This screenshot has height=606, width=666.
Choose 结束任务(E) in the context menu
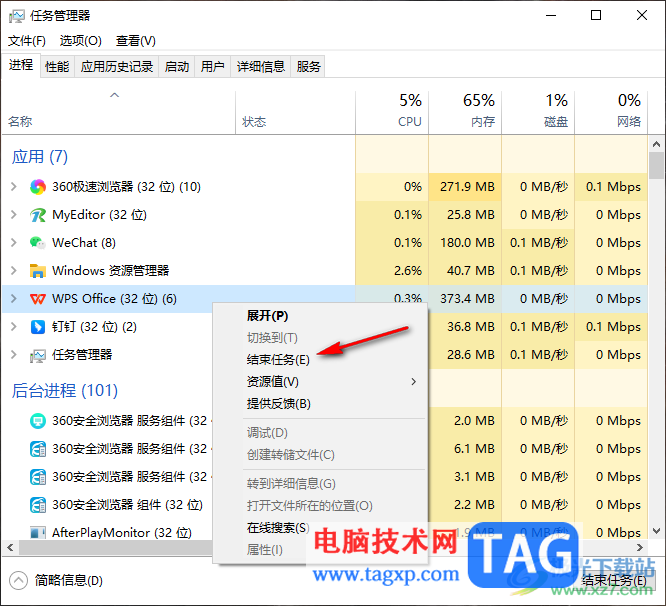tap(278, 360)
